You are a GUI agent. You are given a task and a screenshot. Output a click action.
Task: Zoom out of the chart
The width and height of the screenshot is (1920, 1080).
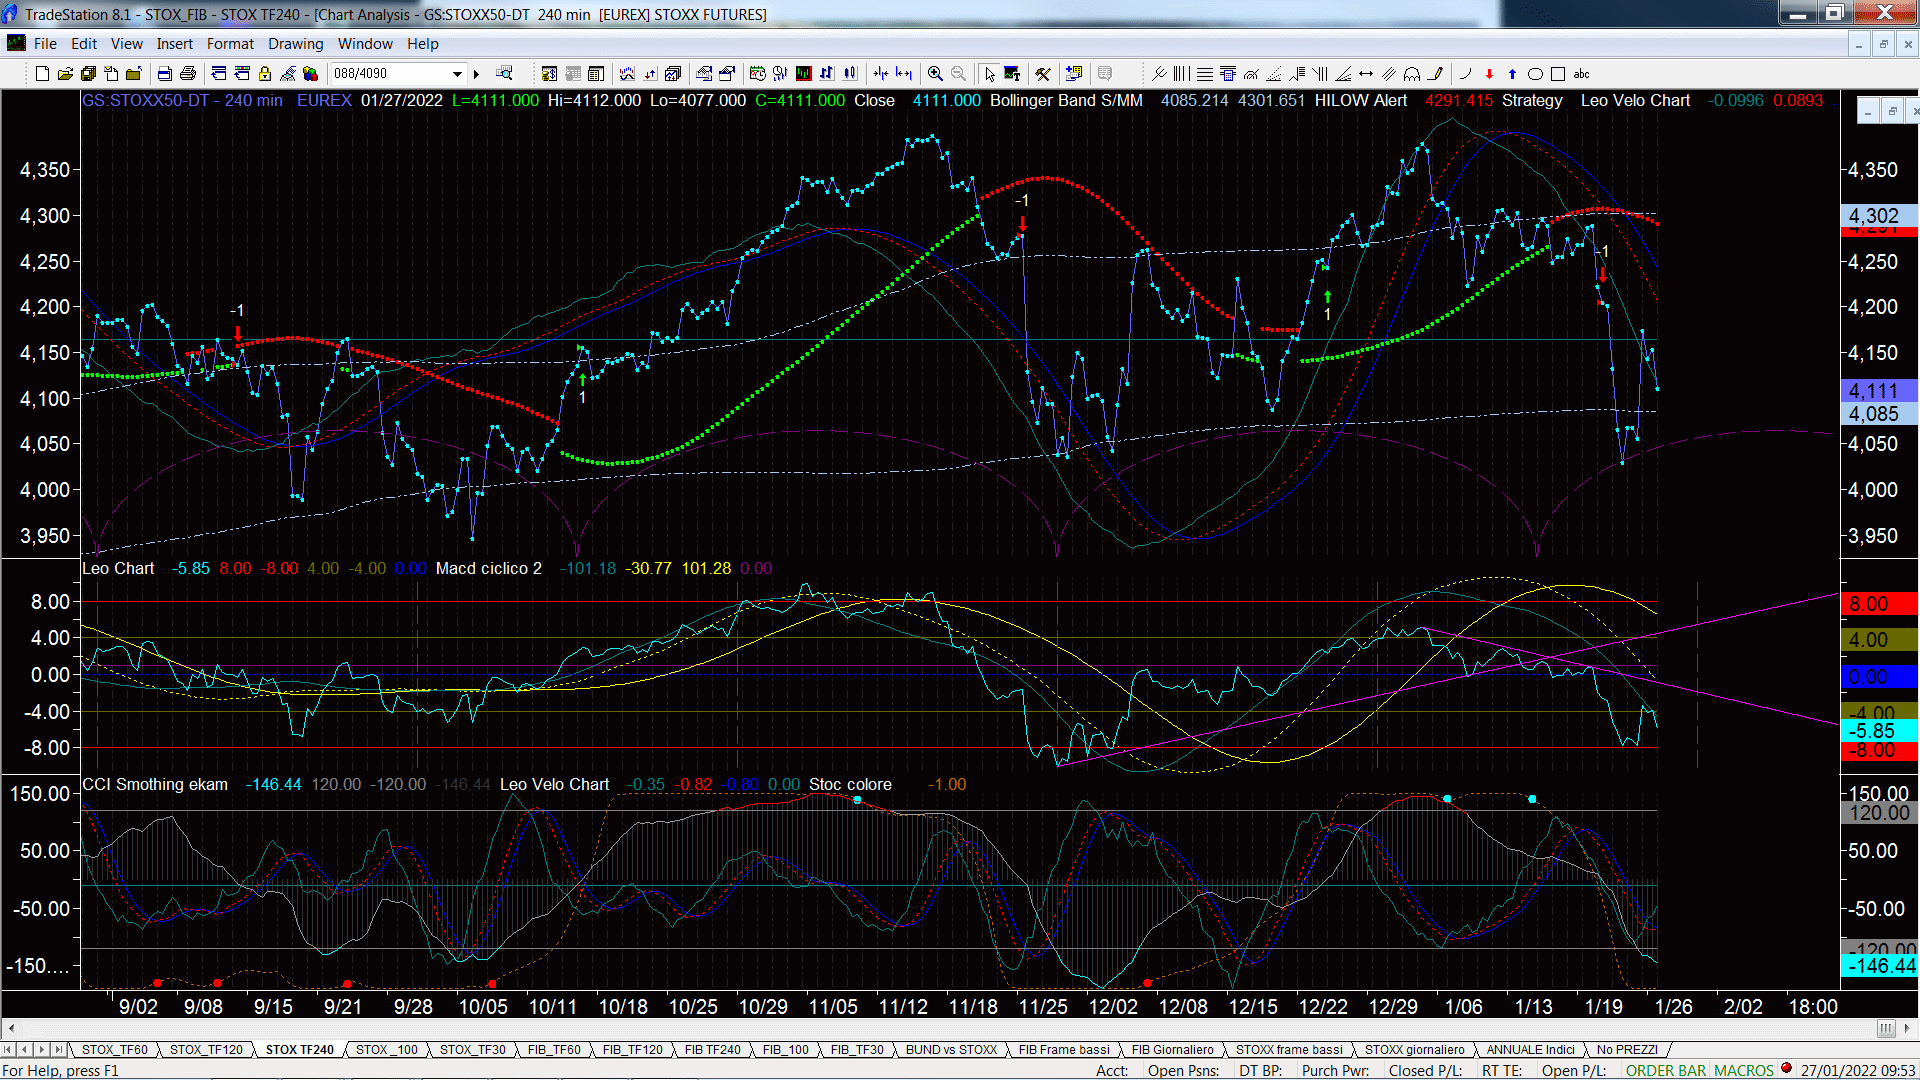[x=958, y=74]
